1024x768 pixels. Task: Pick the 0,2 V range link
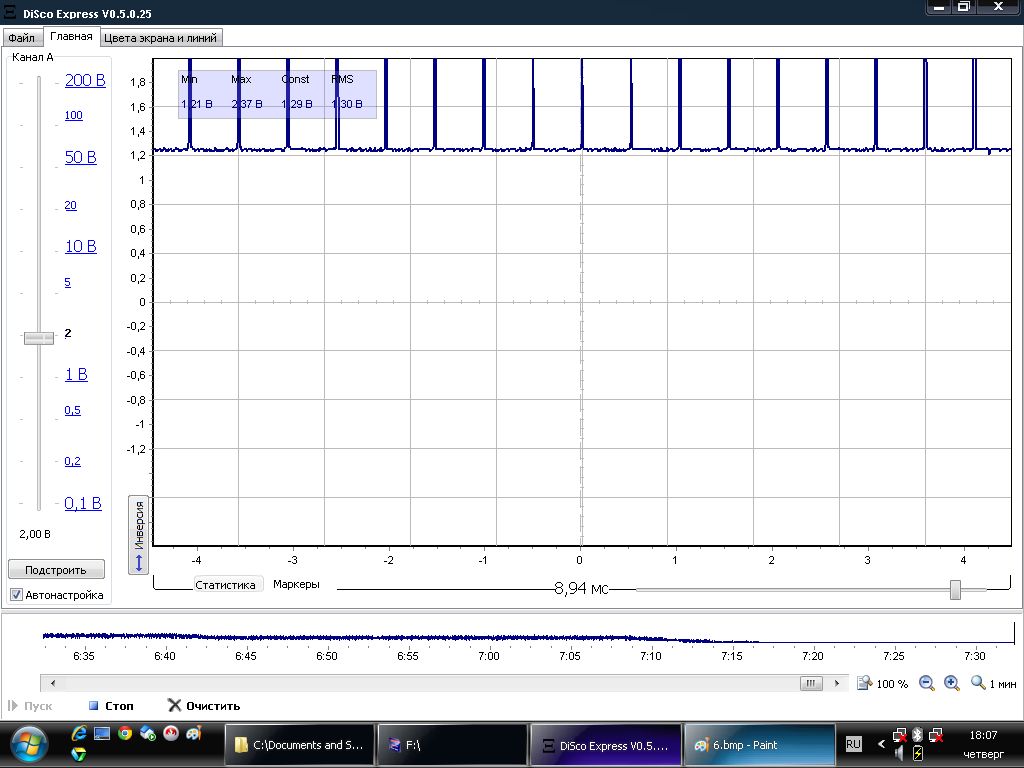click(72, 462)
